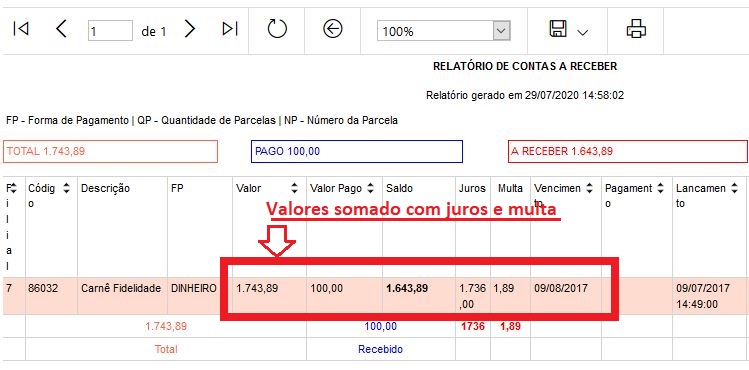Sort by Código column

67,188
